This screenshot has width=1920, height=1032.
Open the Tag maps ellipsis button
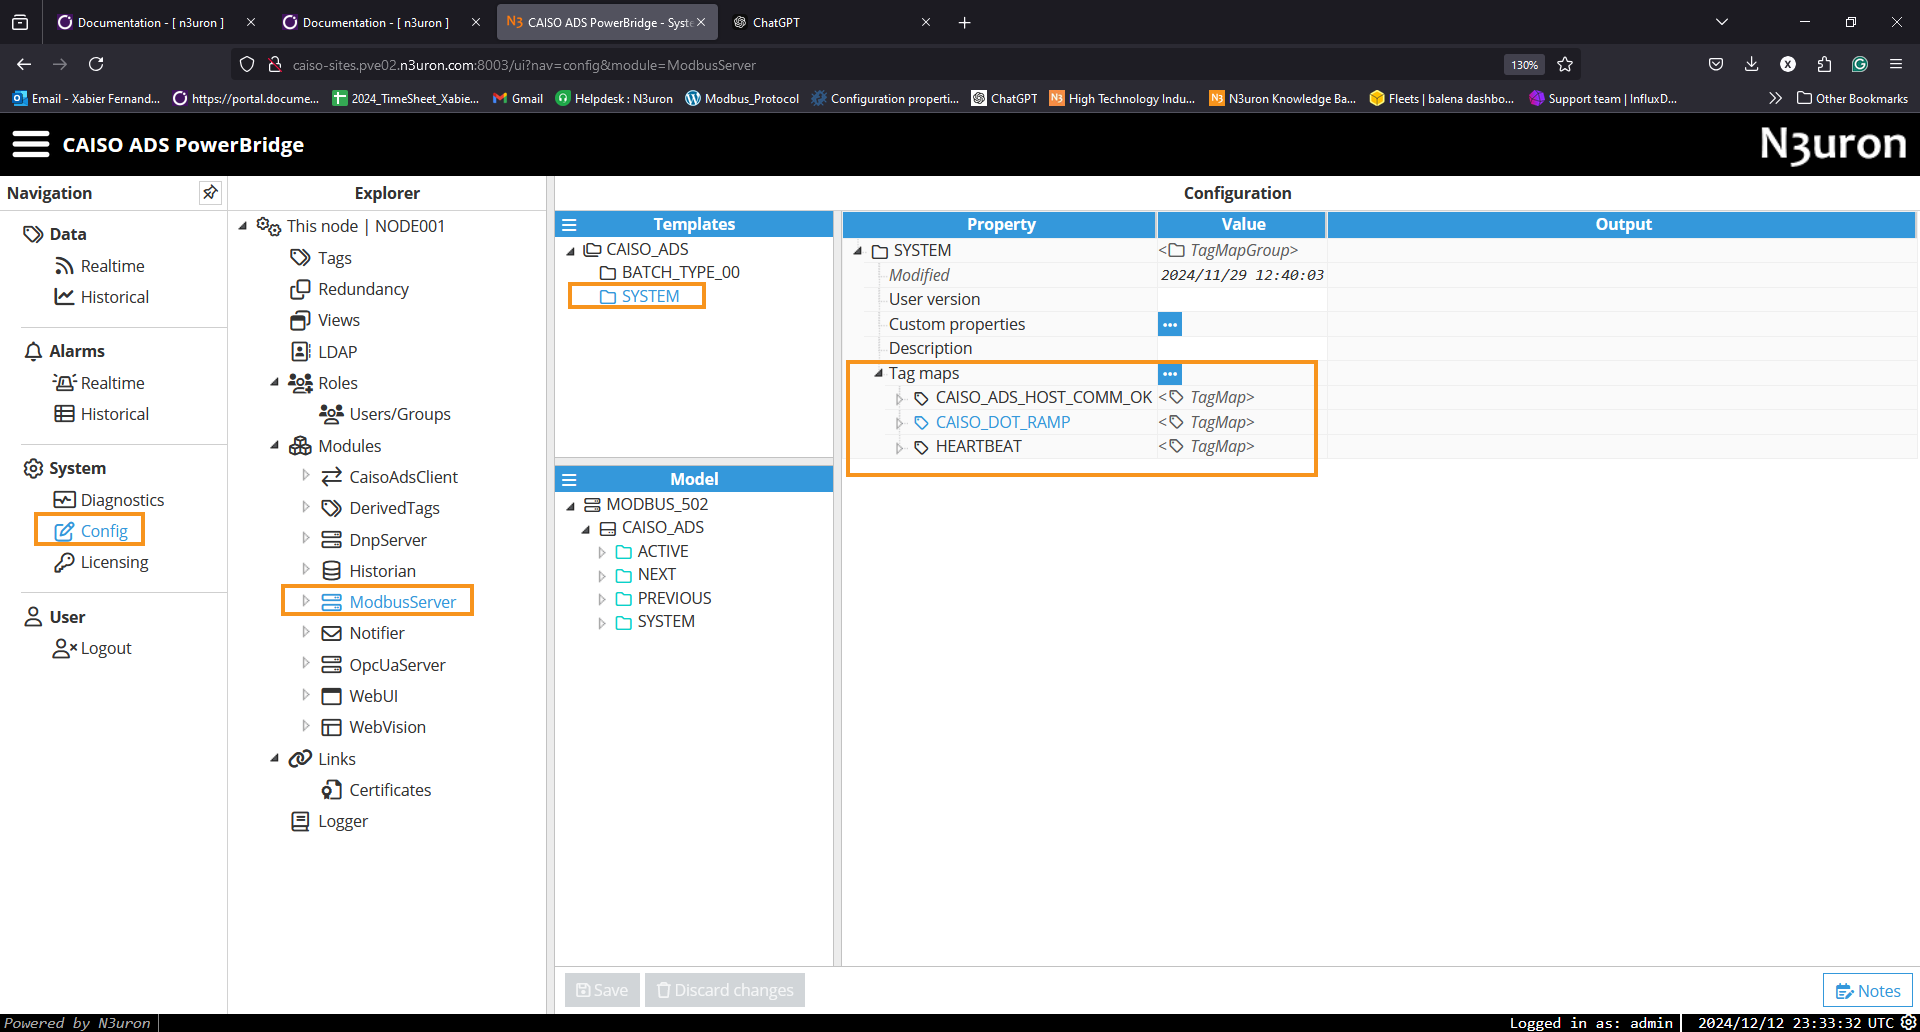pyautogui.click(x=1169, y=373)
